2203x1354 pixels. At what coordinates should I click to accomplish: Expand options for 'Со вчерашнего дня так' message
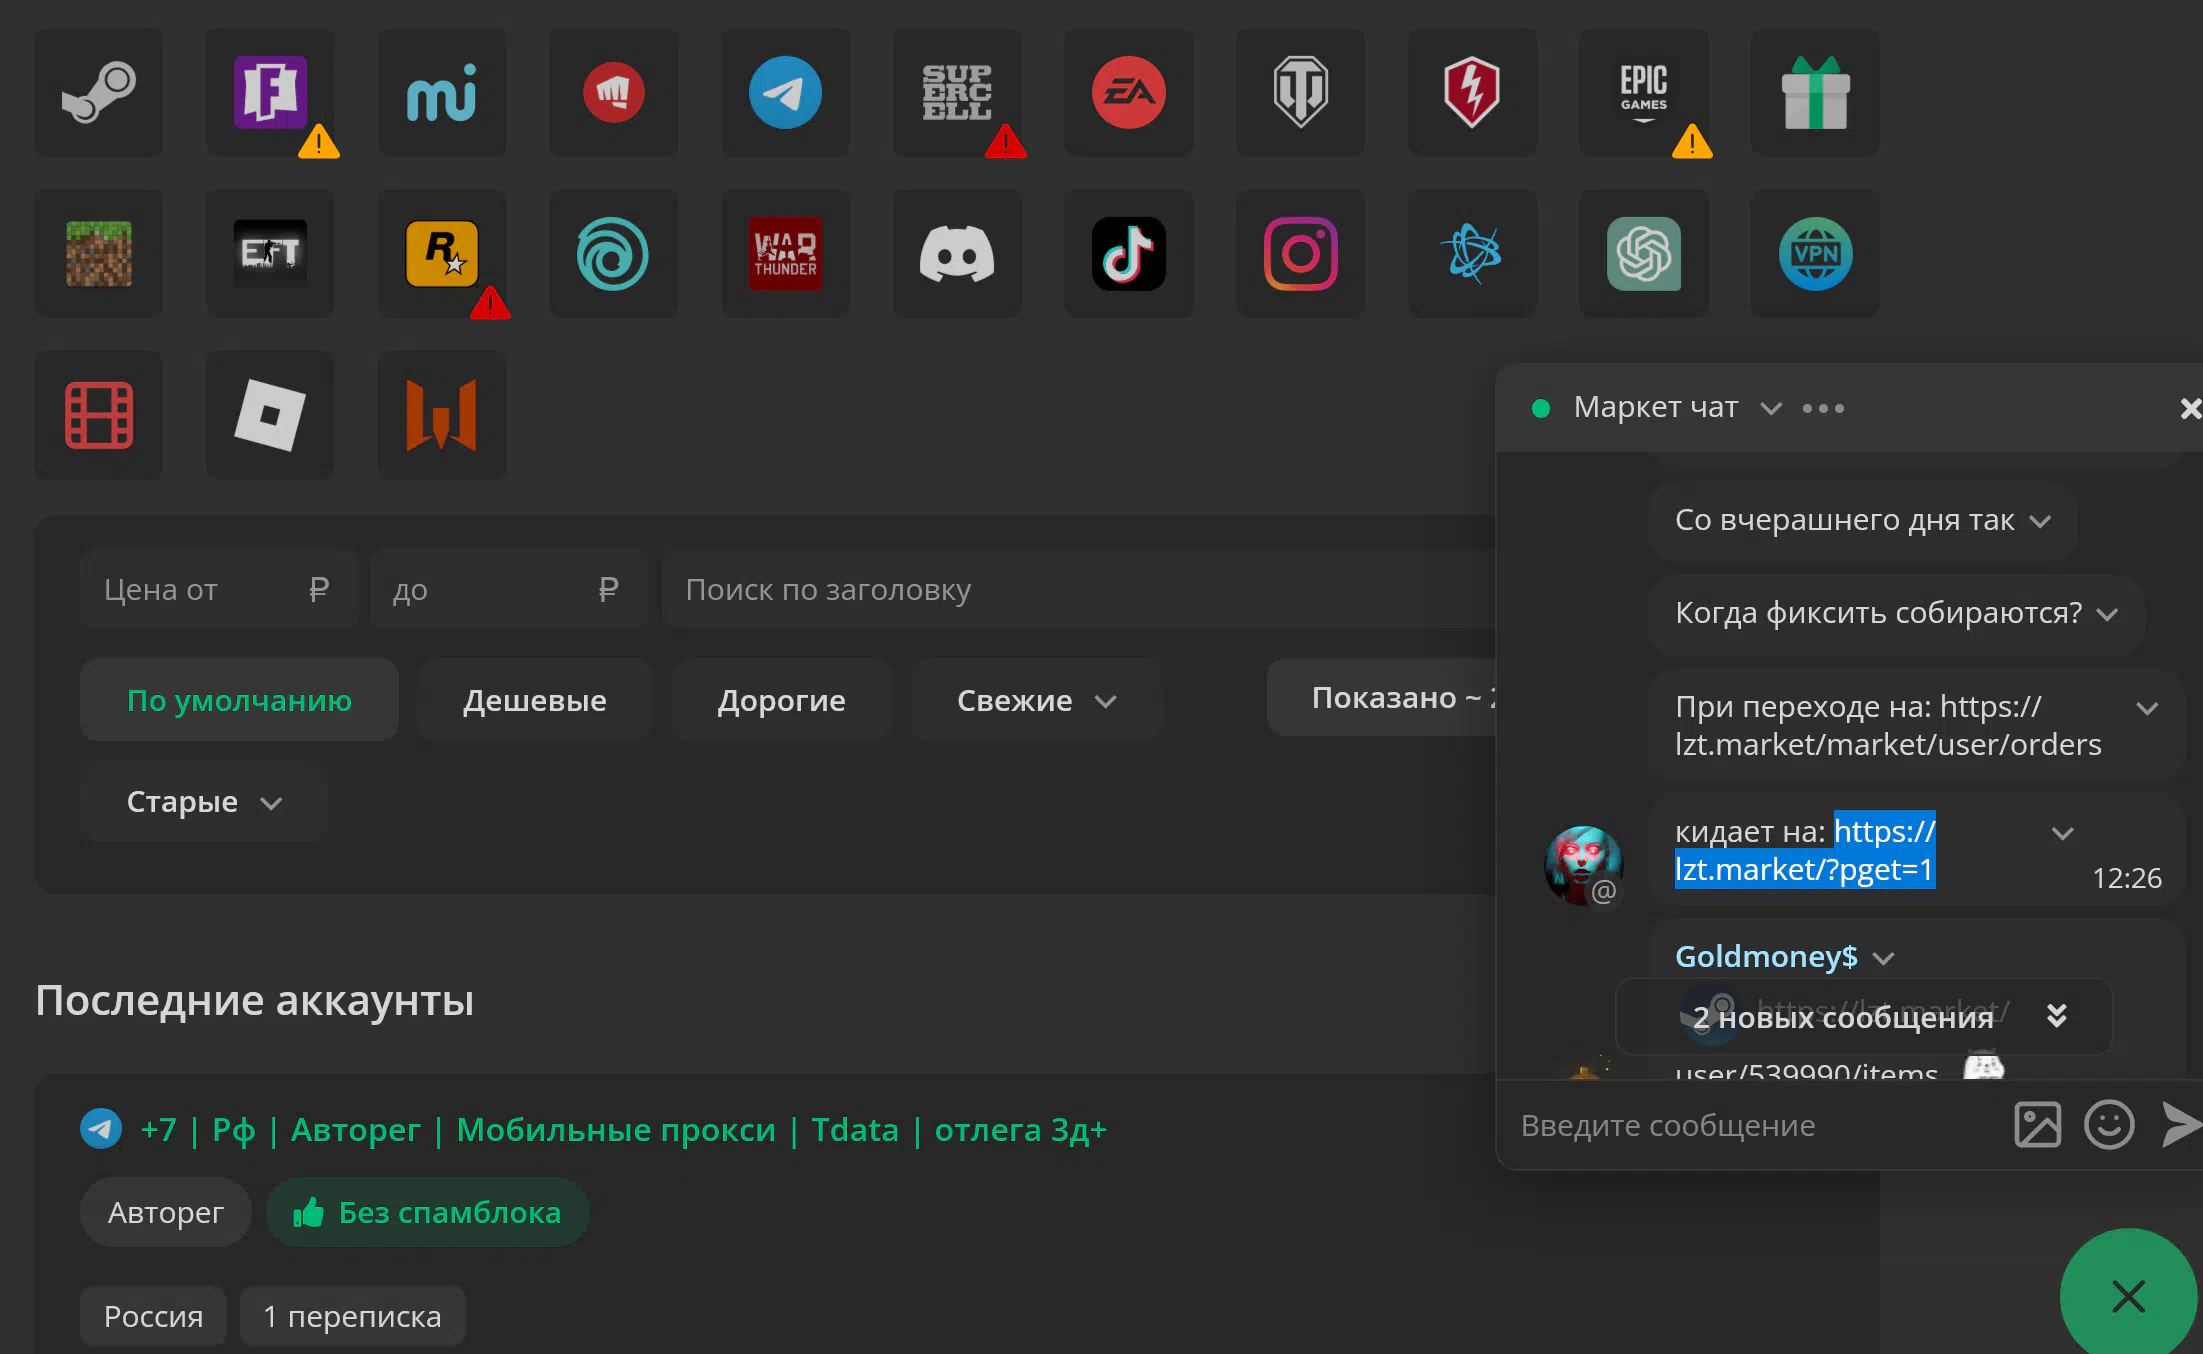(2040, 521)
